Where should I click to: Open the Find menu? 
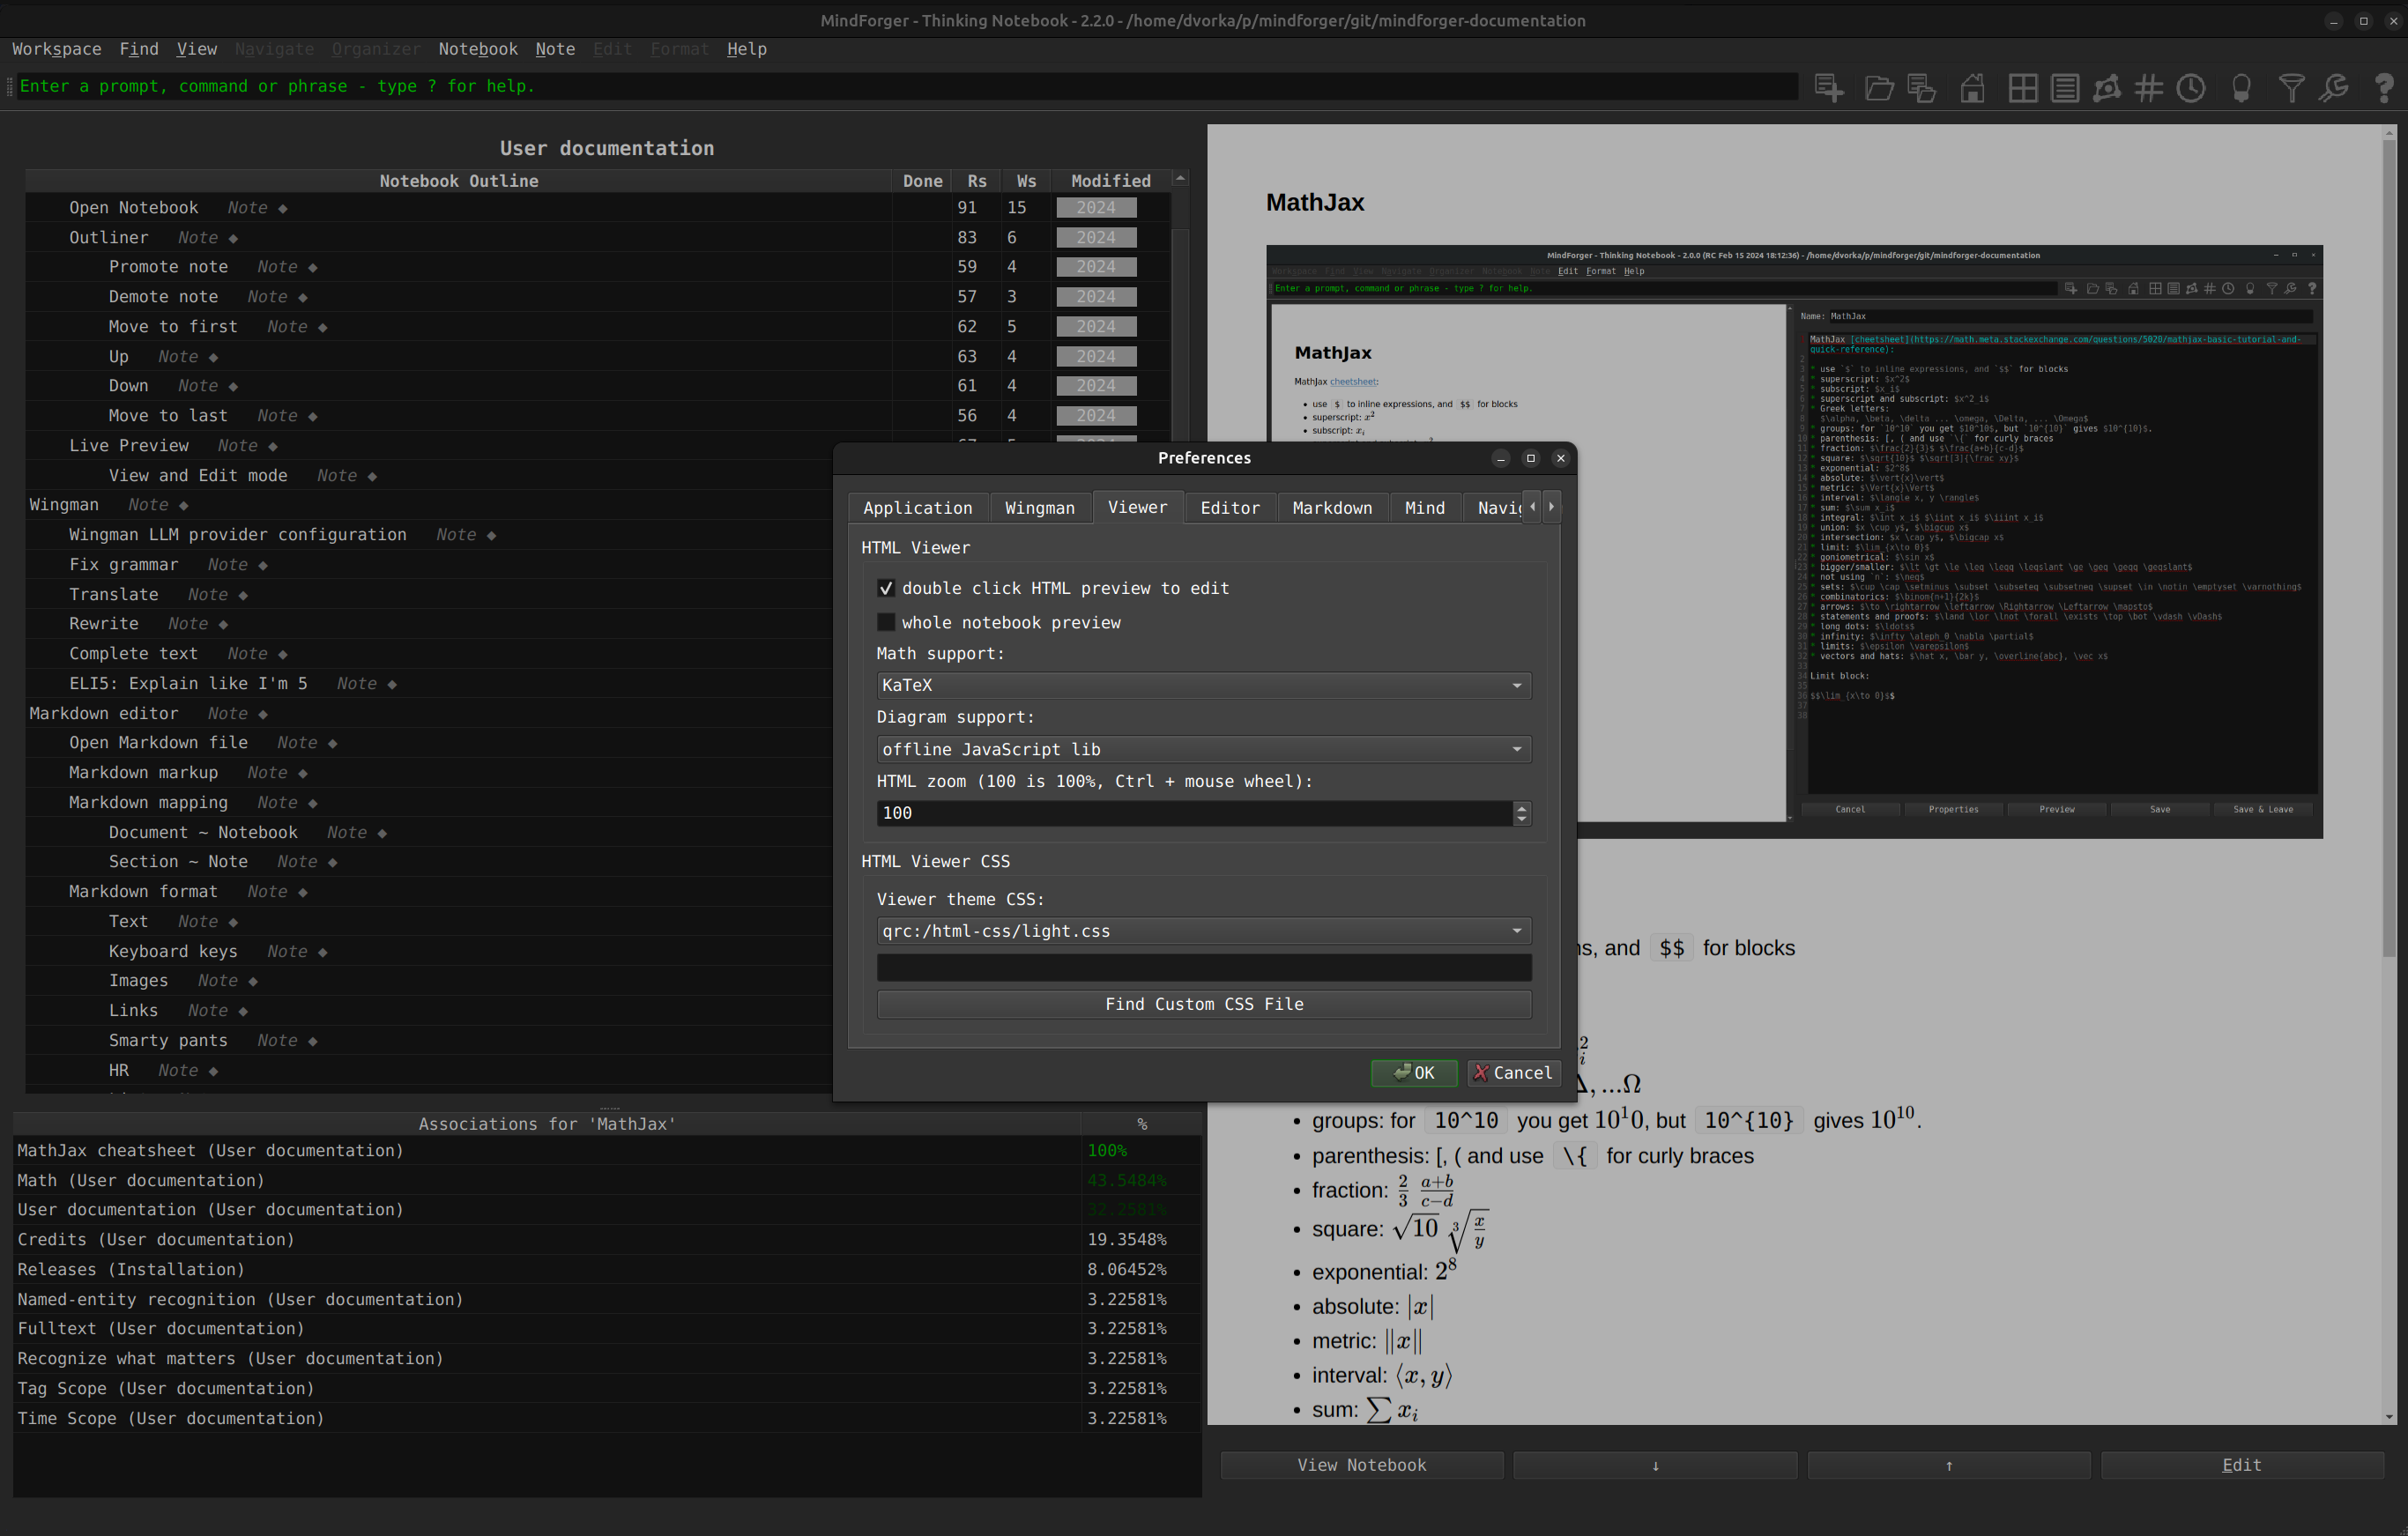point(139,49)
